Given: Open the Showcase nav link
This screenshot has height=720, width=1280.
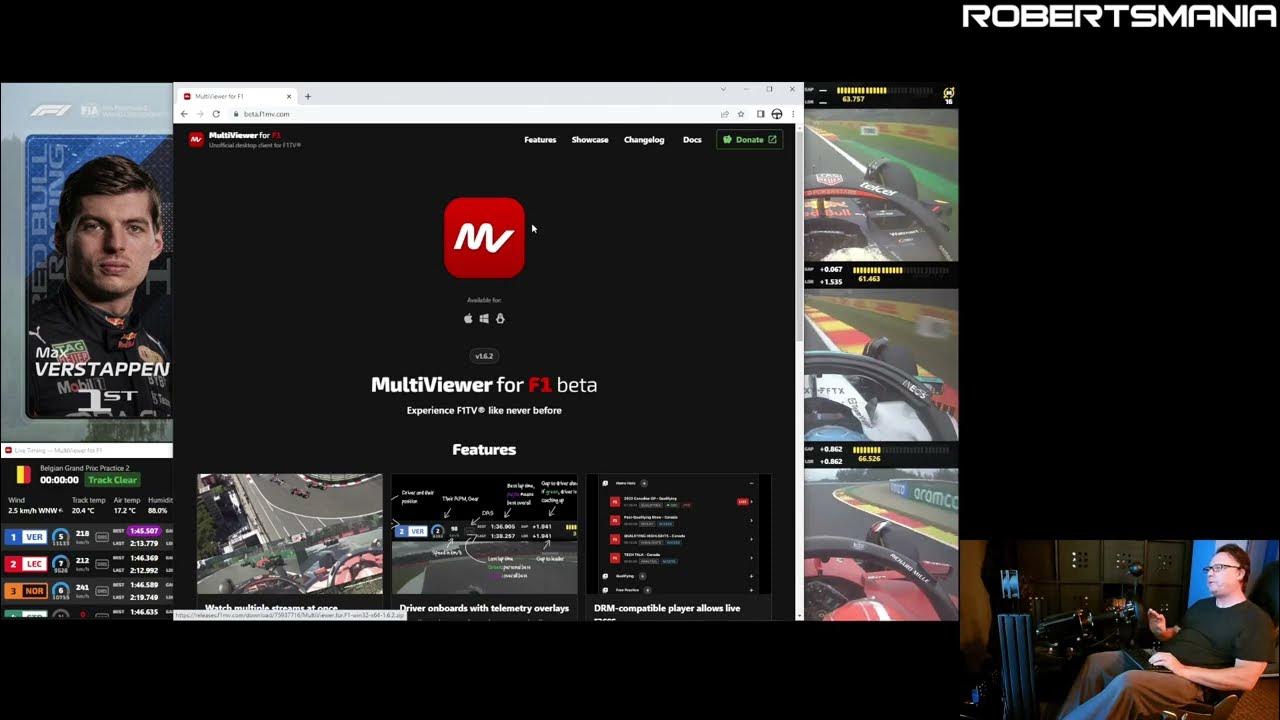Looking at the screenshot, I should tap(590, 140).
